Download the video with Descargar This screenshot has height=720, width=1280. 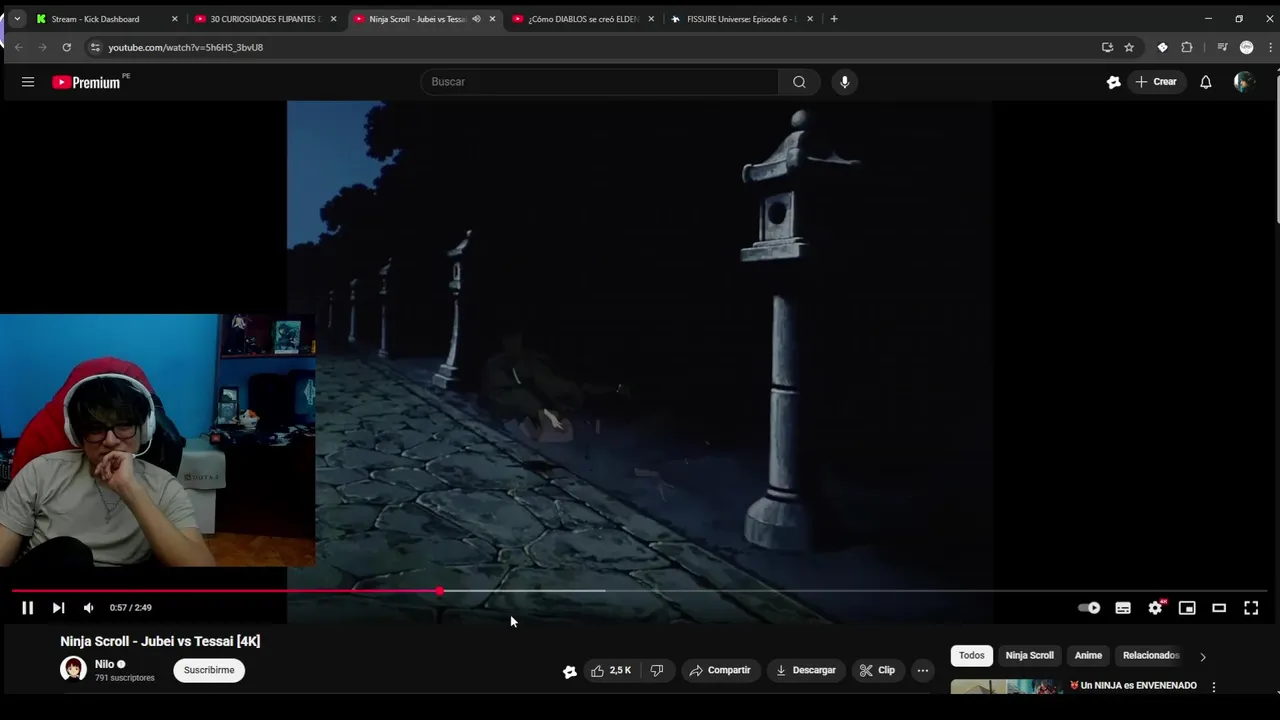coord(806,670)
